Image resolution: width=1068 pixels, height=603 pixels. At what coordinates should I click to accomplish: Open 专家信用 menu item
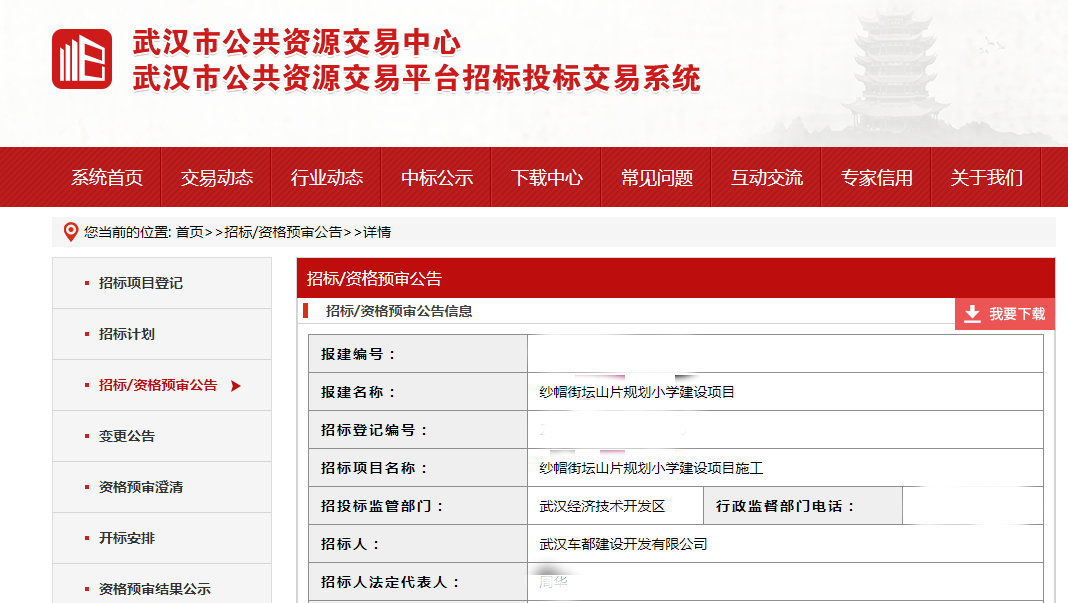877,178
